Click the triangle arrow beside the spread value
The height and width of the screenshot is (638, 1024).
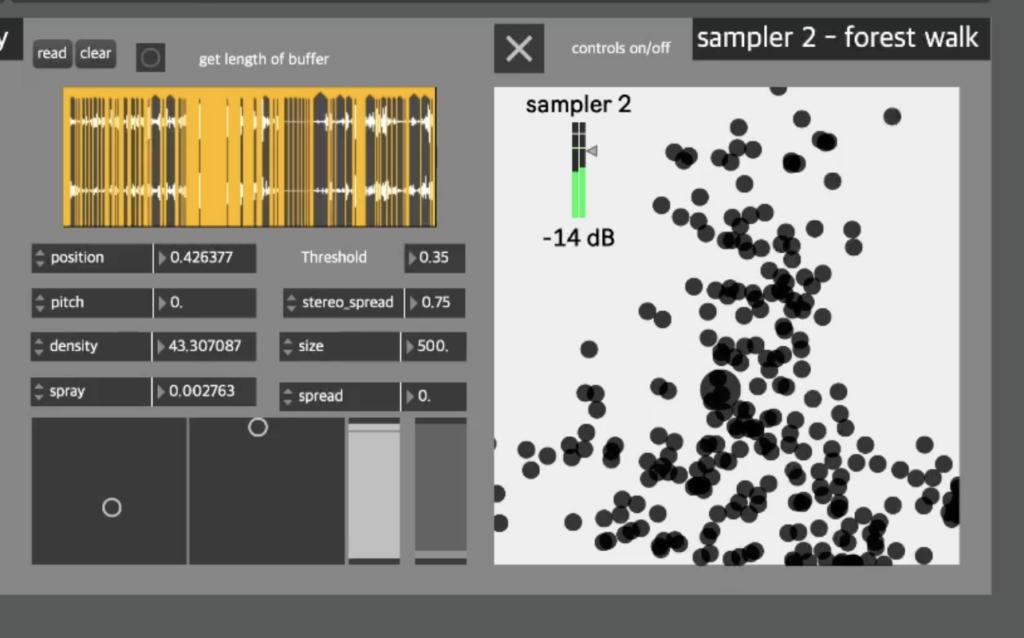pos(413,396)
